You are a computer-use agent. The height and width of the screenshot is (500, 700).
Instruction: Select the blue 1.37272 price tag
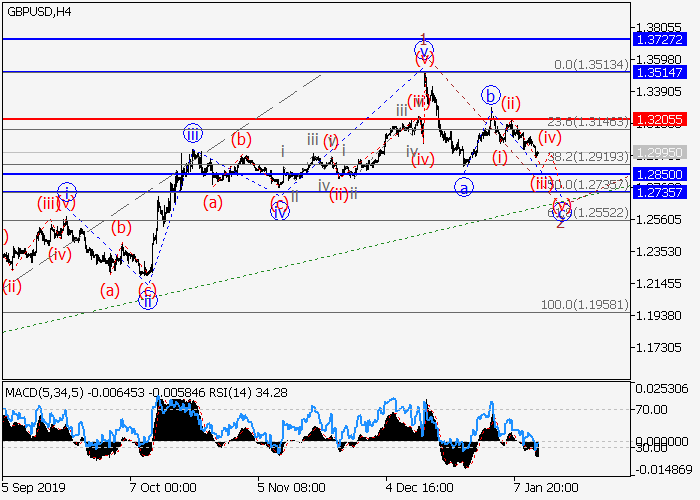660,39
